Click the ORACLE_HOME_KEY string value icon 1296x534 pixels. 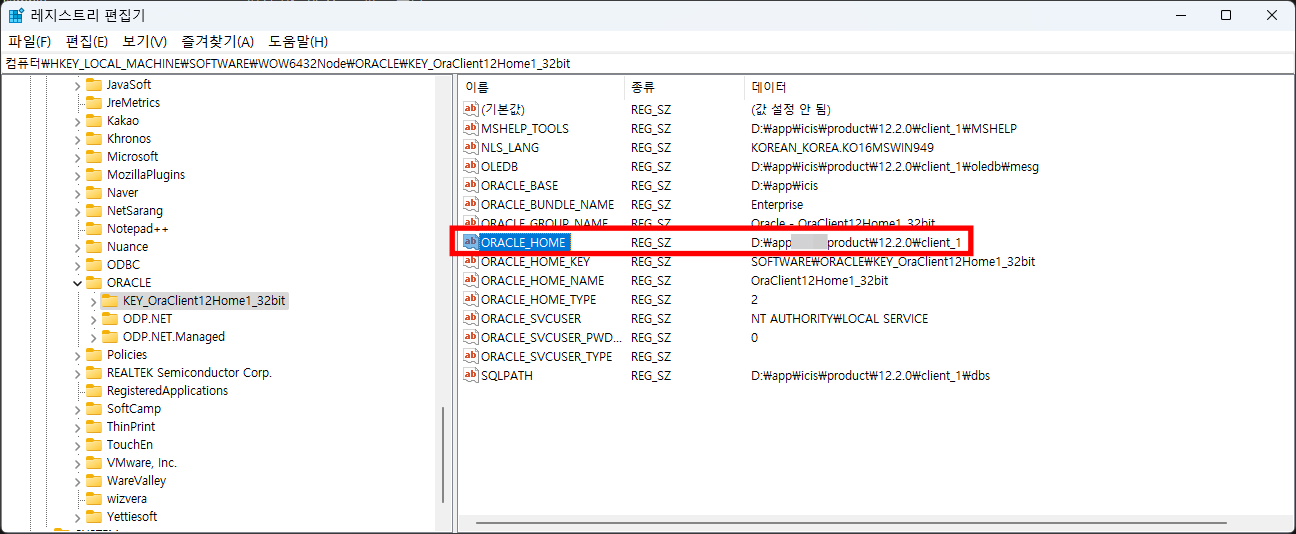471,261
